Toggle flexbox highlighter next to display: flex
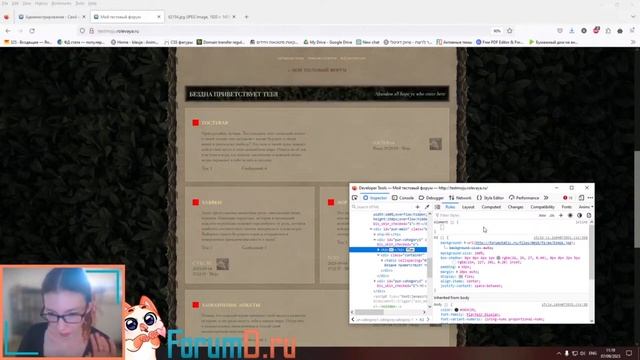640x360 pixels. 461,276
